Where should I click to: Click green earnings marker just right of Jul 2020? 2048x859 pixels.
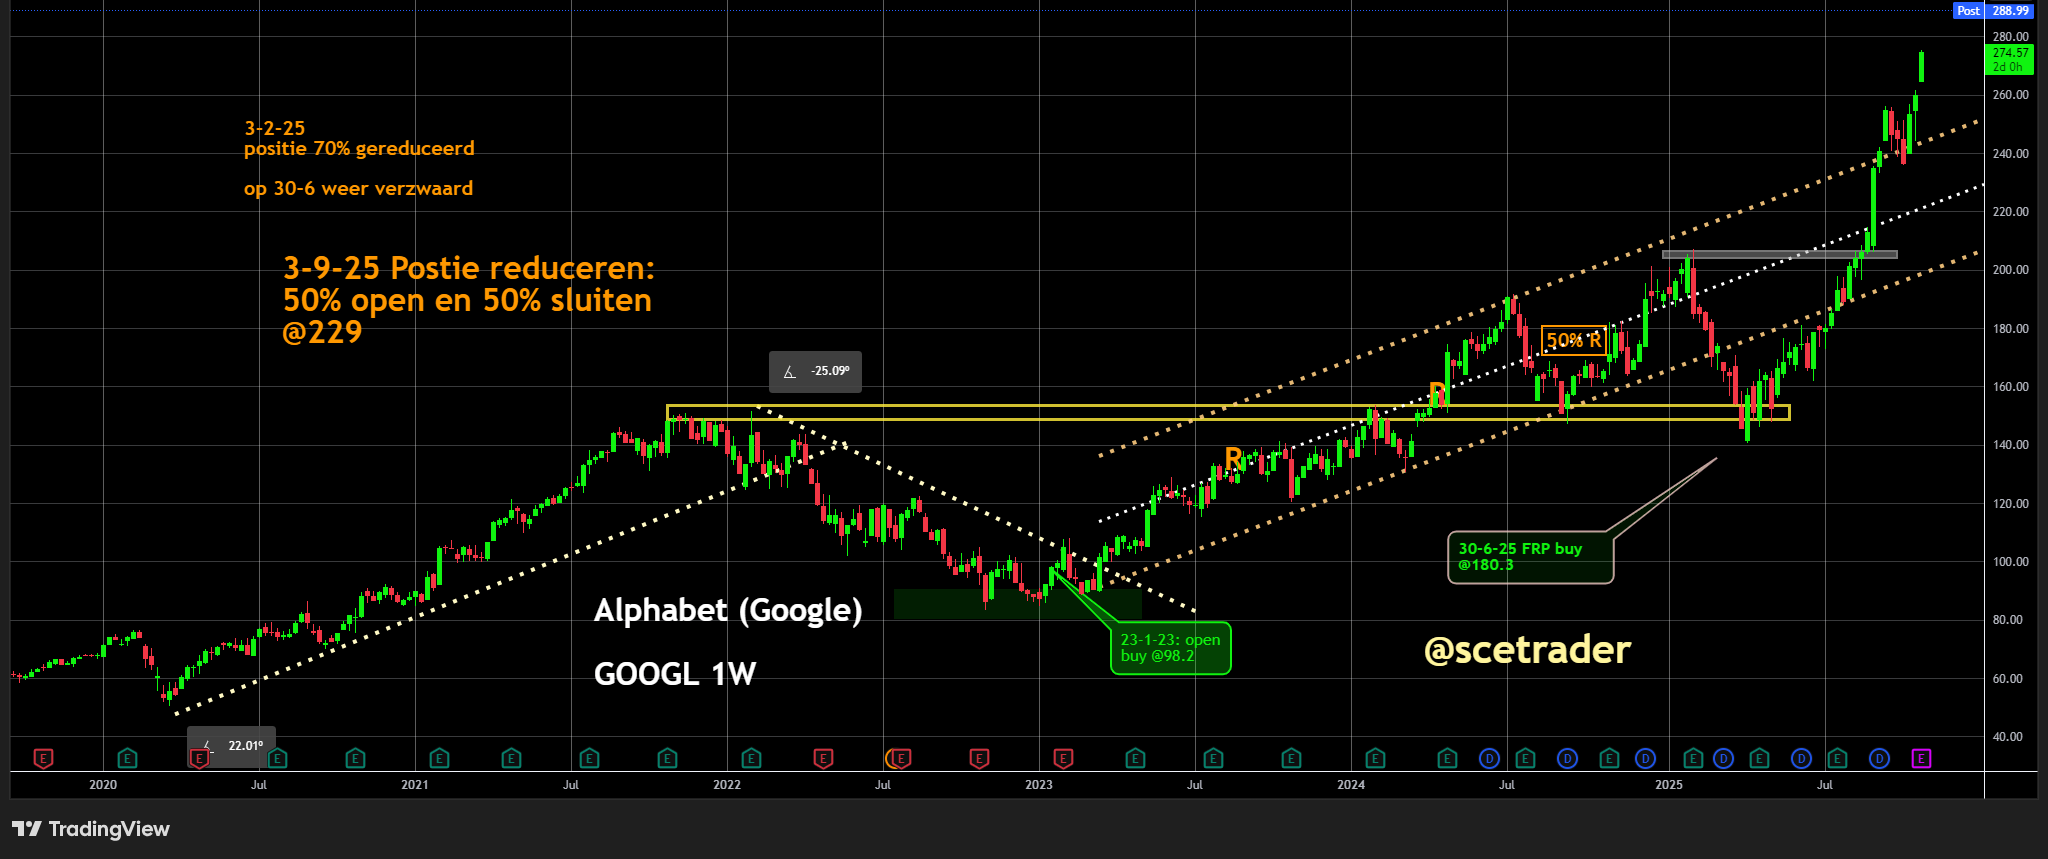[x=278, y=759]
